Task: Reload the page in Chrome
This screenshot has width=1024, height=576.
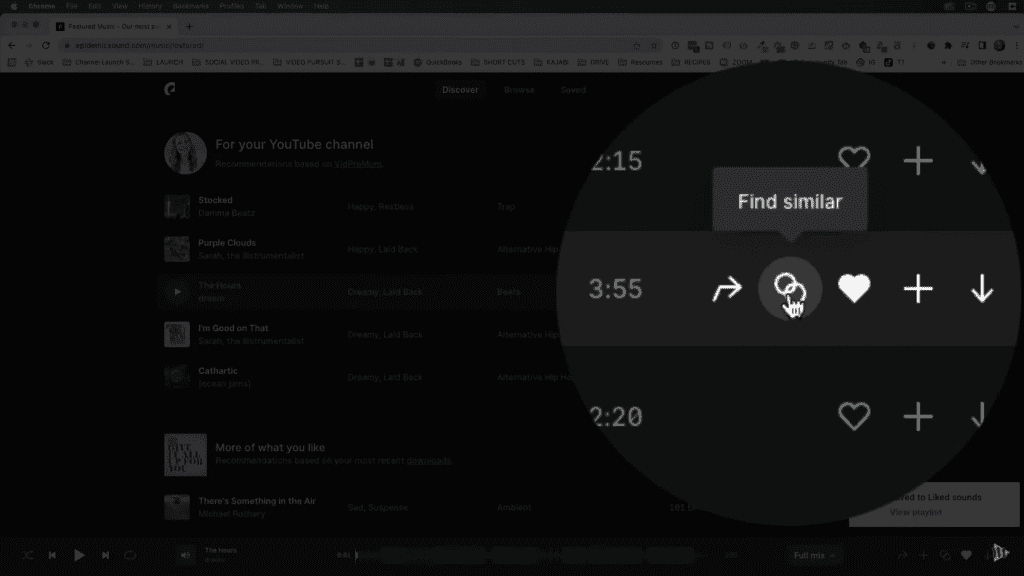Action: 46,45
